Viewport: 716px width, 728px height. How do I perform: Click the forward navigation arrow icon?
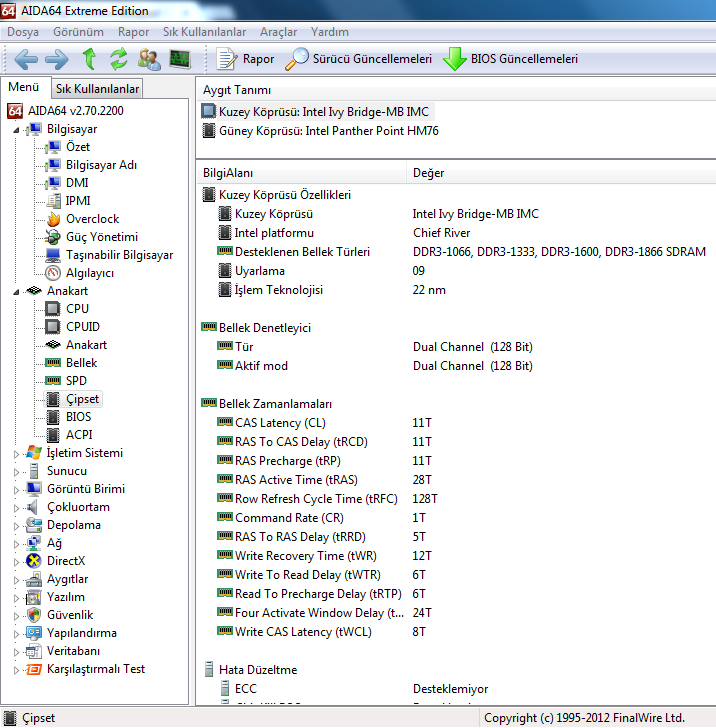pyautogui.click(x=56, y=59)
